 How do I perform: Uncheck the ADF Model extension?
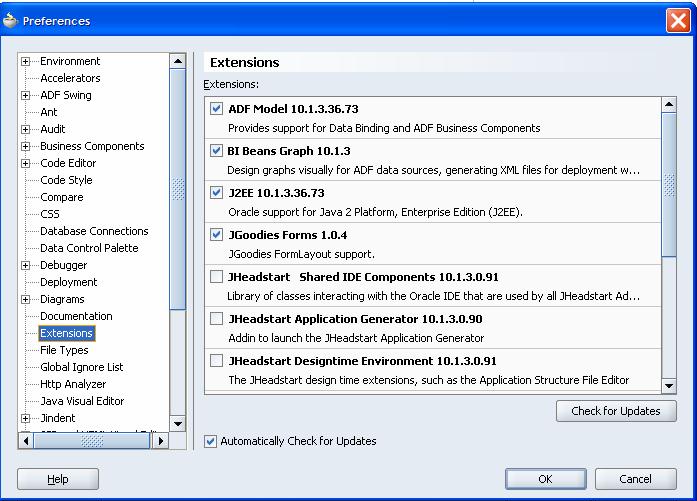click(x=217, y=108)
